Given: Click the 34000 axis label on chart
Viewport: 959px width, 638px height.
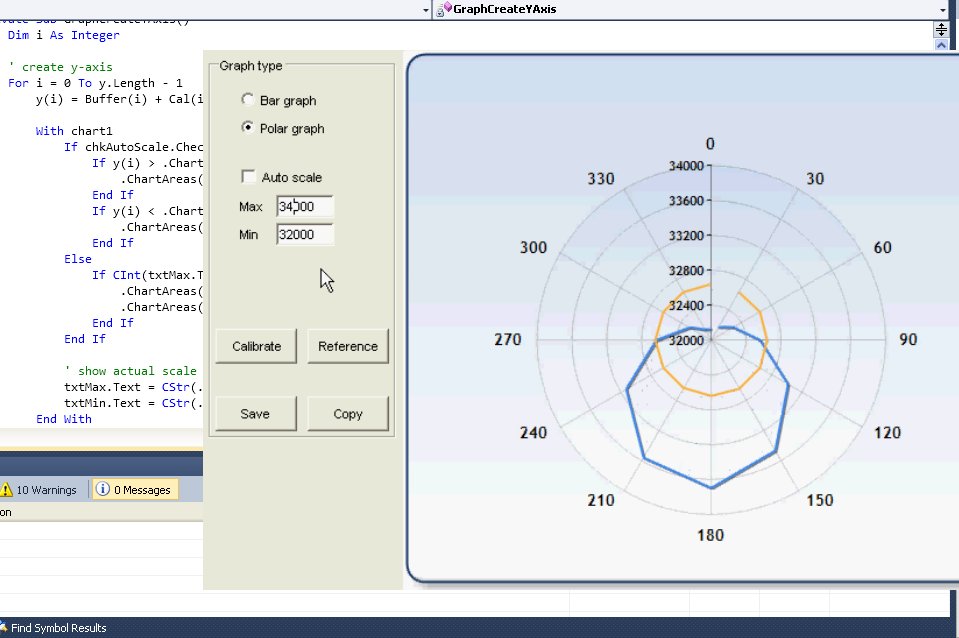Looking at the screenshot, I should point(686,166).
